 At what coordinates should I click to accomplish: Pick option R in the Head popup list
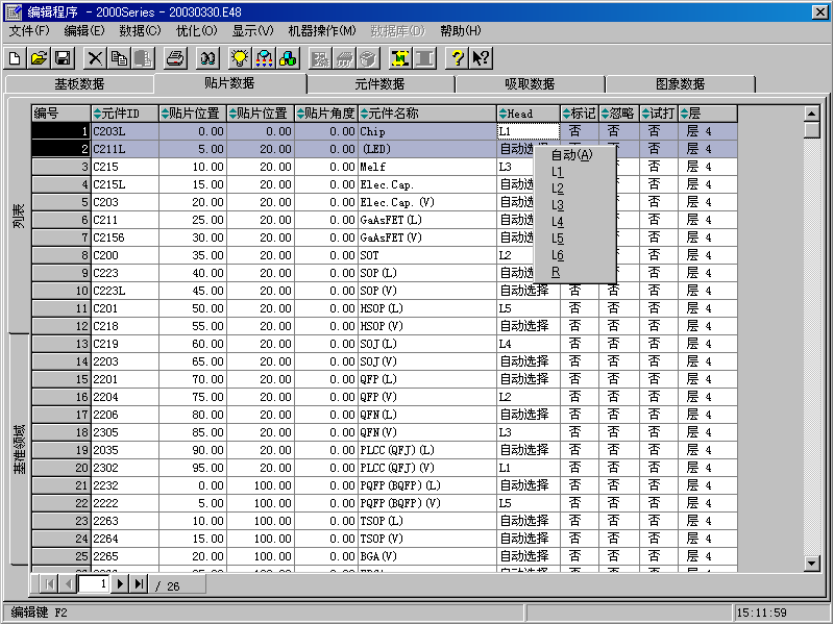555,272
